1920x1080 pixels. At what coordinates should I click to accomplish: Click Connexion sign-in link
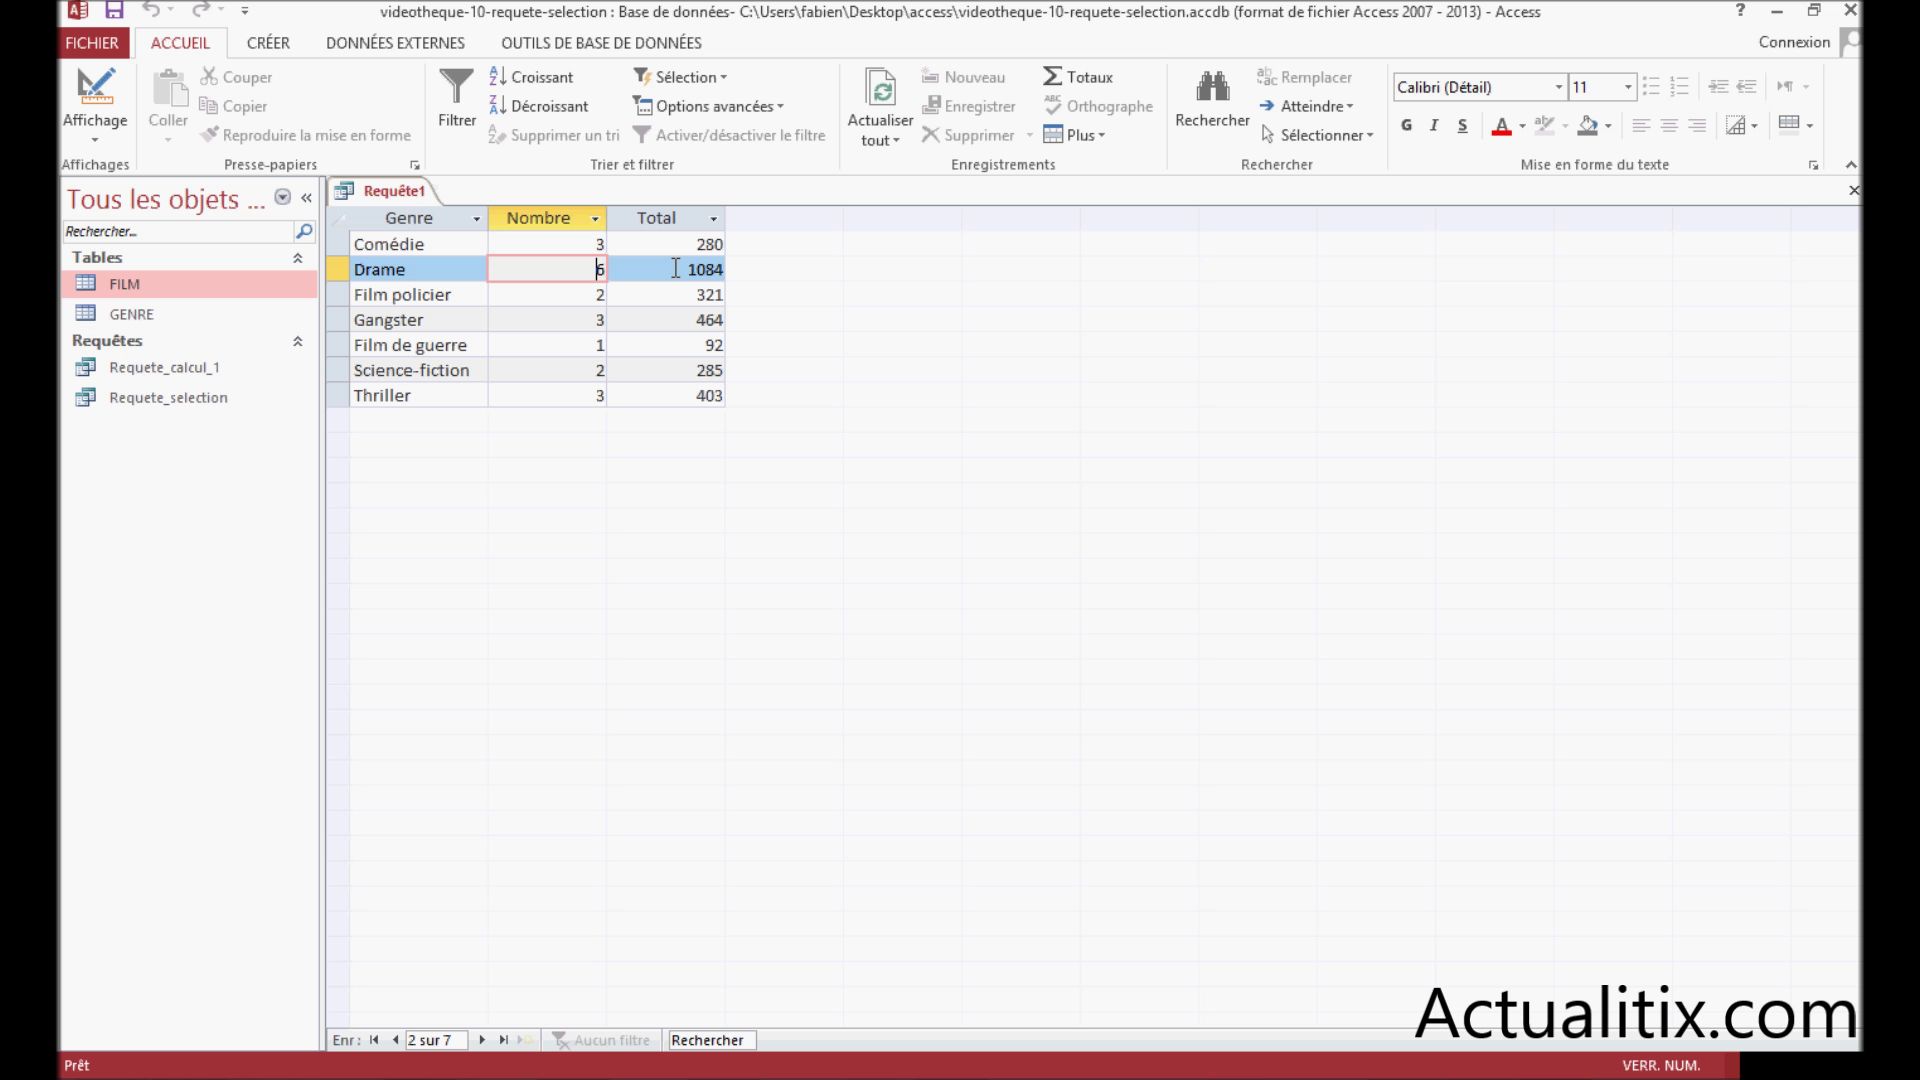(x=1794, y=42)
